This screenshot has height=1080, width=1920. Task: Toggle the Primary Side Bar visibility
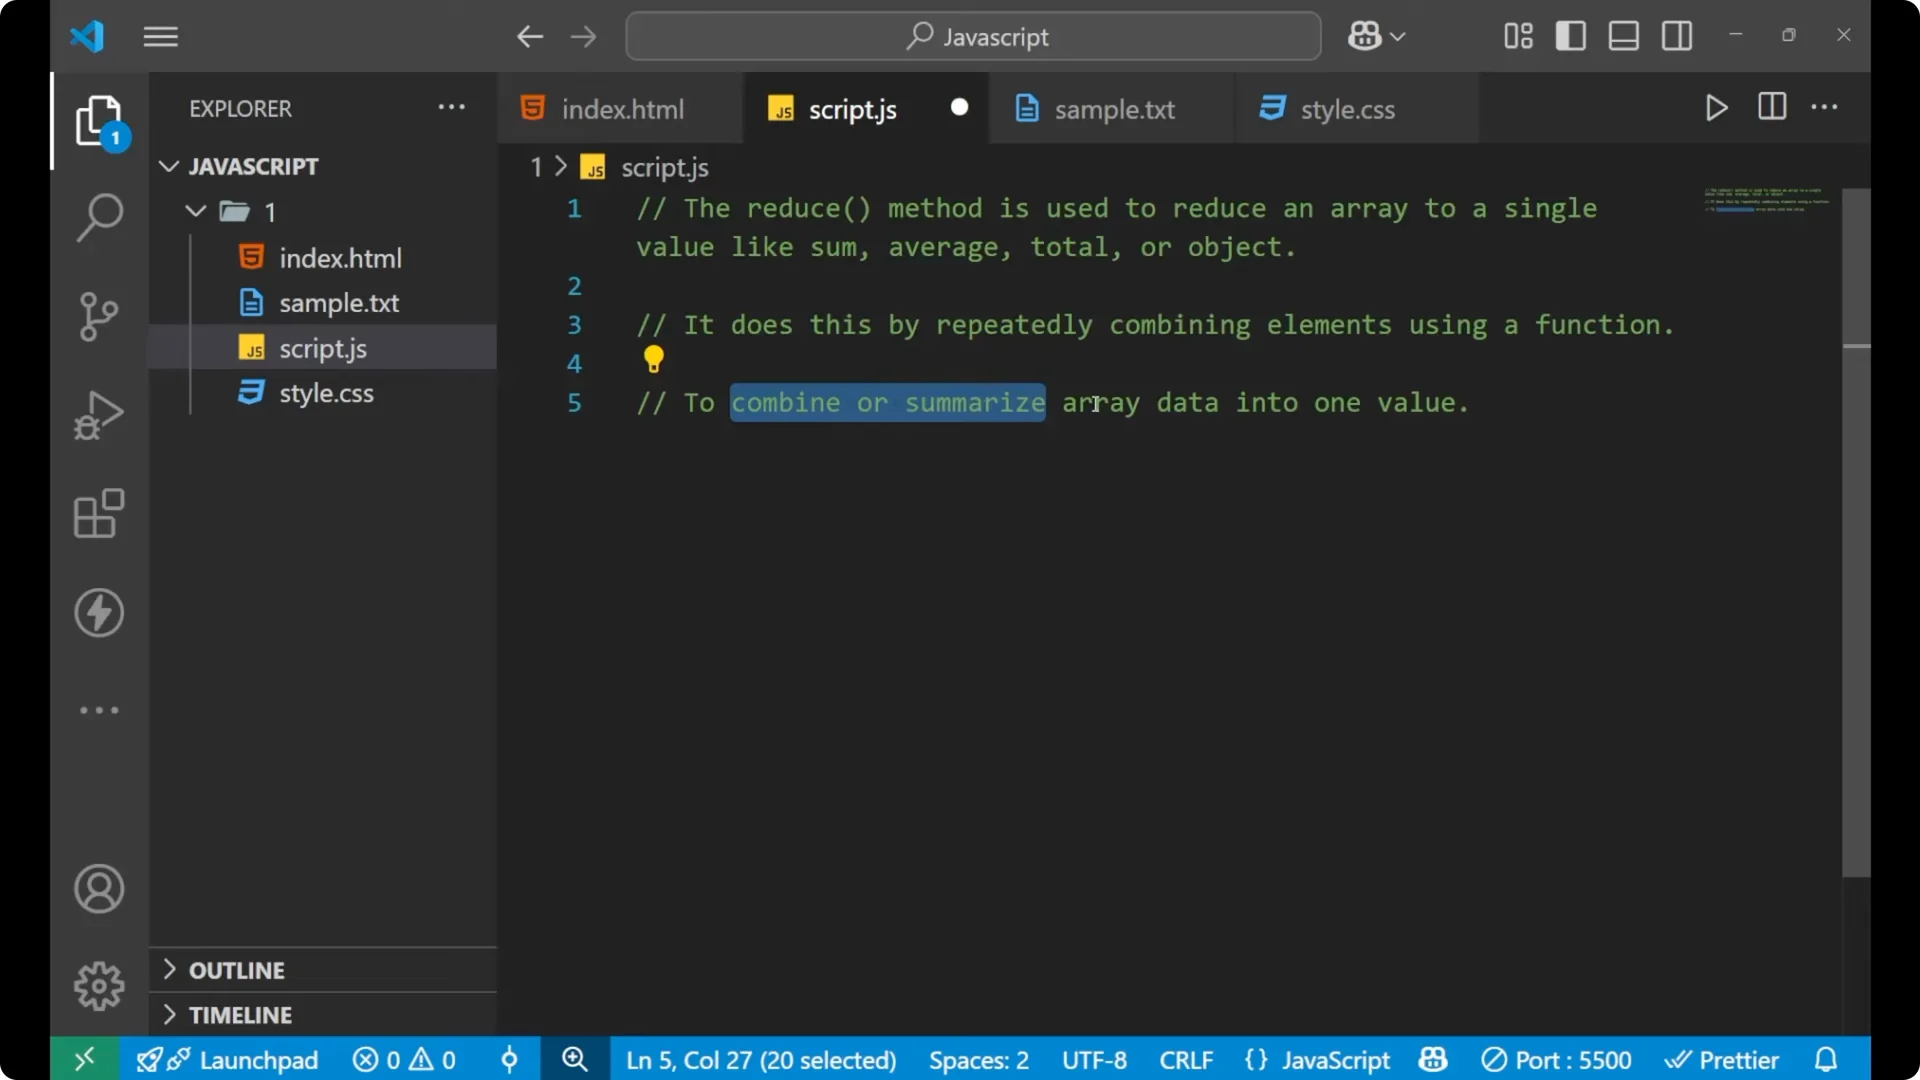(x=1570, y=35)
